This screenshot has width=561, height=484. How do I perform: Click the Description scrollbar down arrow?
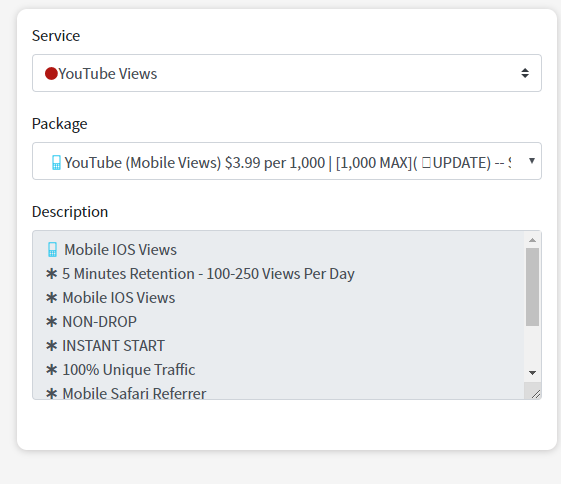(532, 373)
